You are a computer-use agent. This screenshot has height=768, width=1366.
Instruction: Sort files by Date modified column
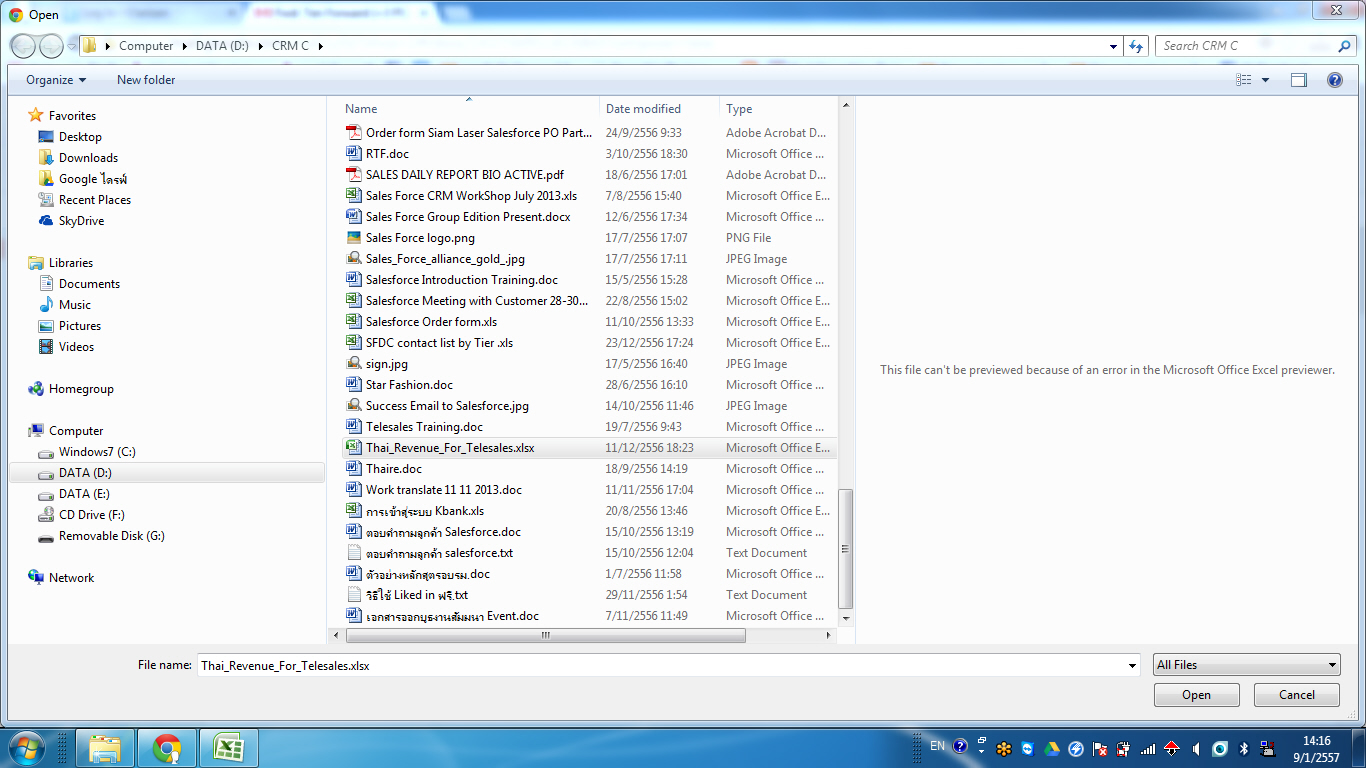click(x=643, y=109)
